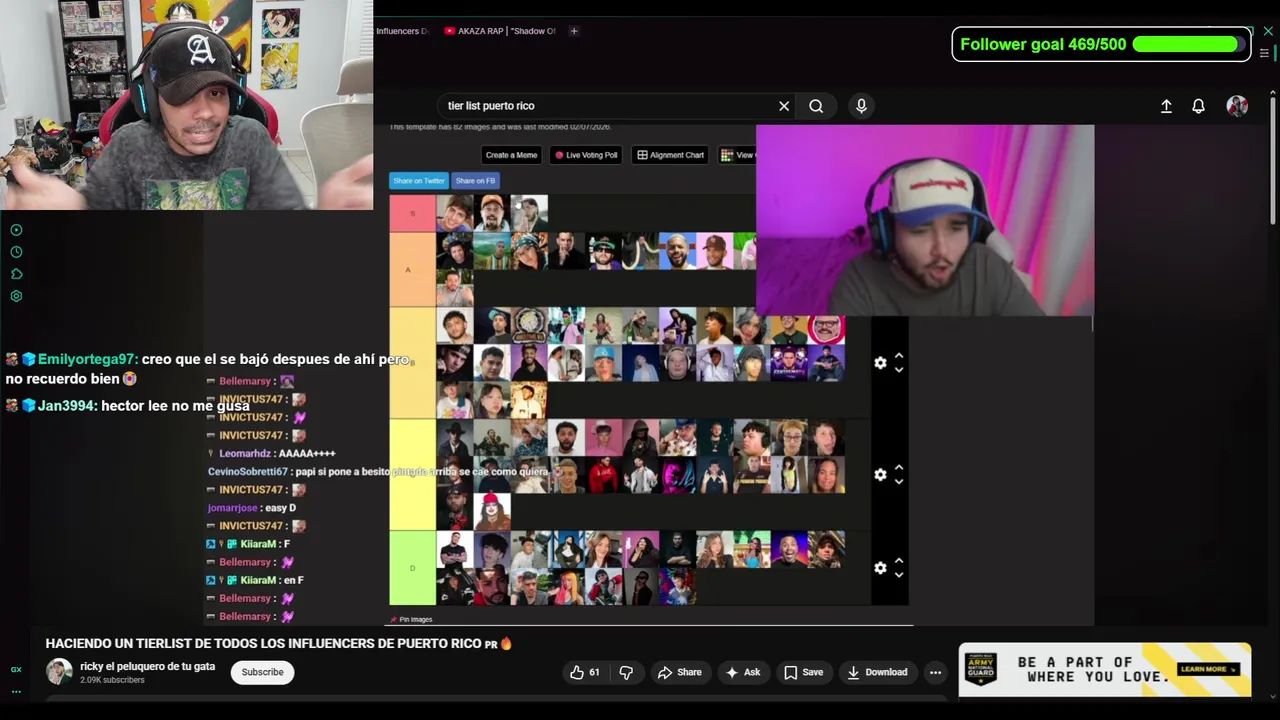This screenshot has height=720, width=1280.
Task: Open the Ask button
Action: pyautogui.click(x=742, y=672)
